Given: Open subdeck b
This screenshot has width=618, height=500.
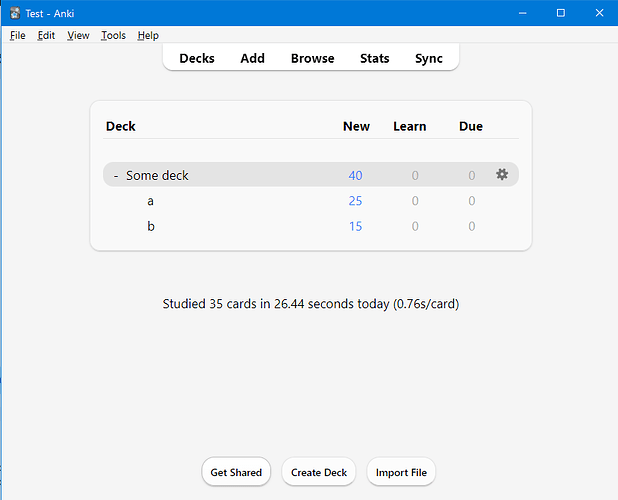Looking at the screenshot, I should coord(151,226).
